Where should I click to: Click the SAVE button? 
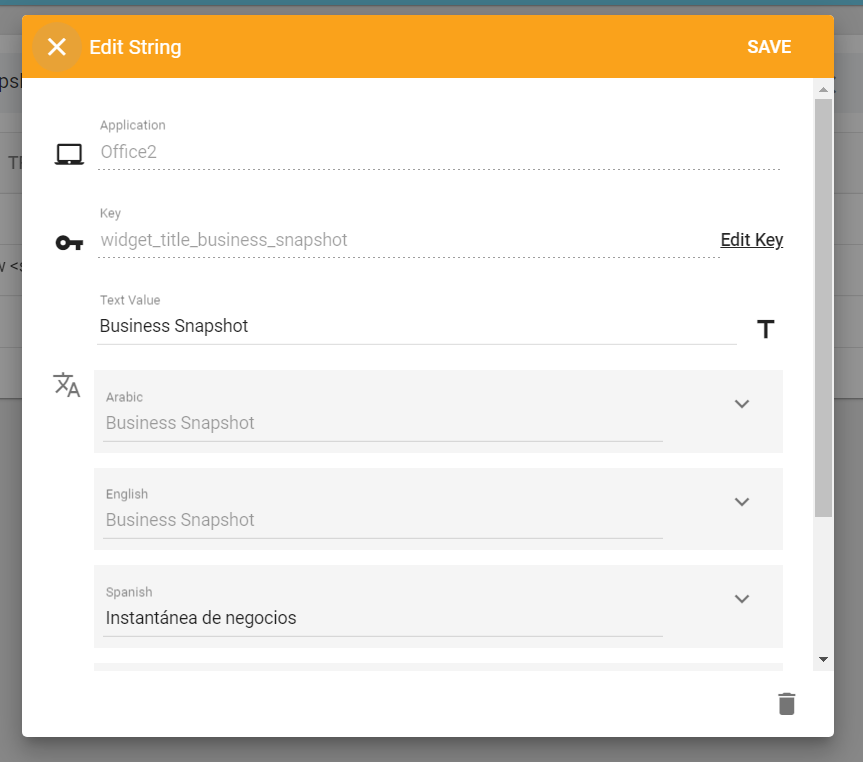pos(768,47)
